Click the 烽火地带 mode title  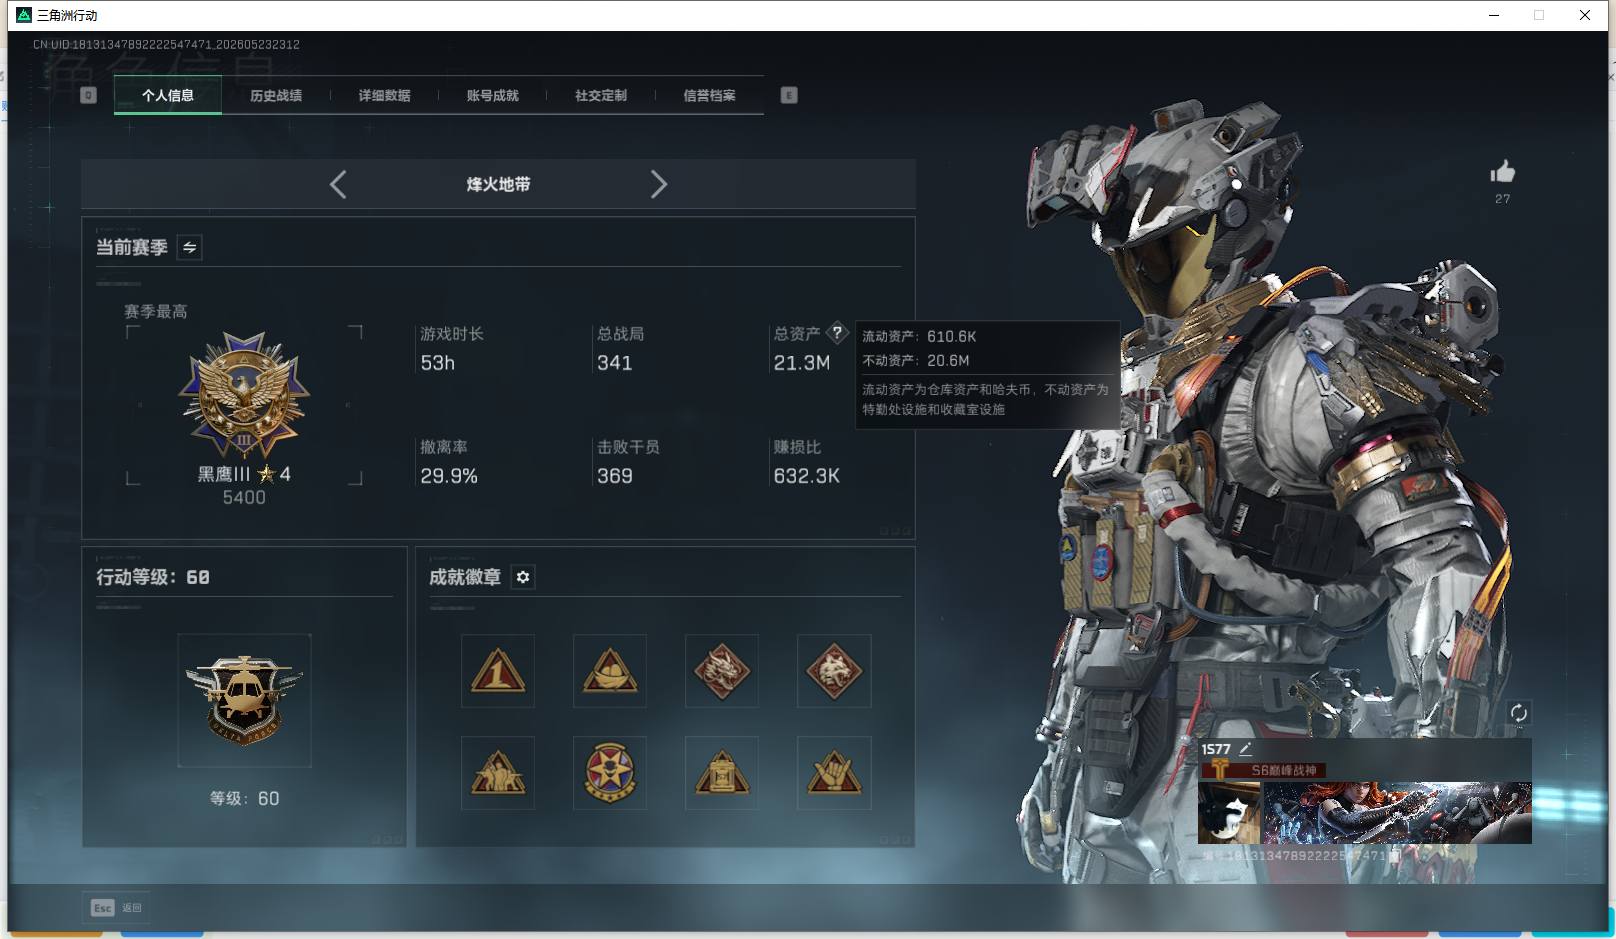(498, 184)
